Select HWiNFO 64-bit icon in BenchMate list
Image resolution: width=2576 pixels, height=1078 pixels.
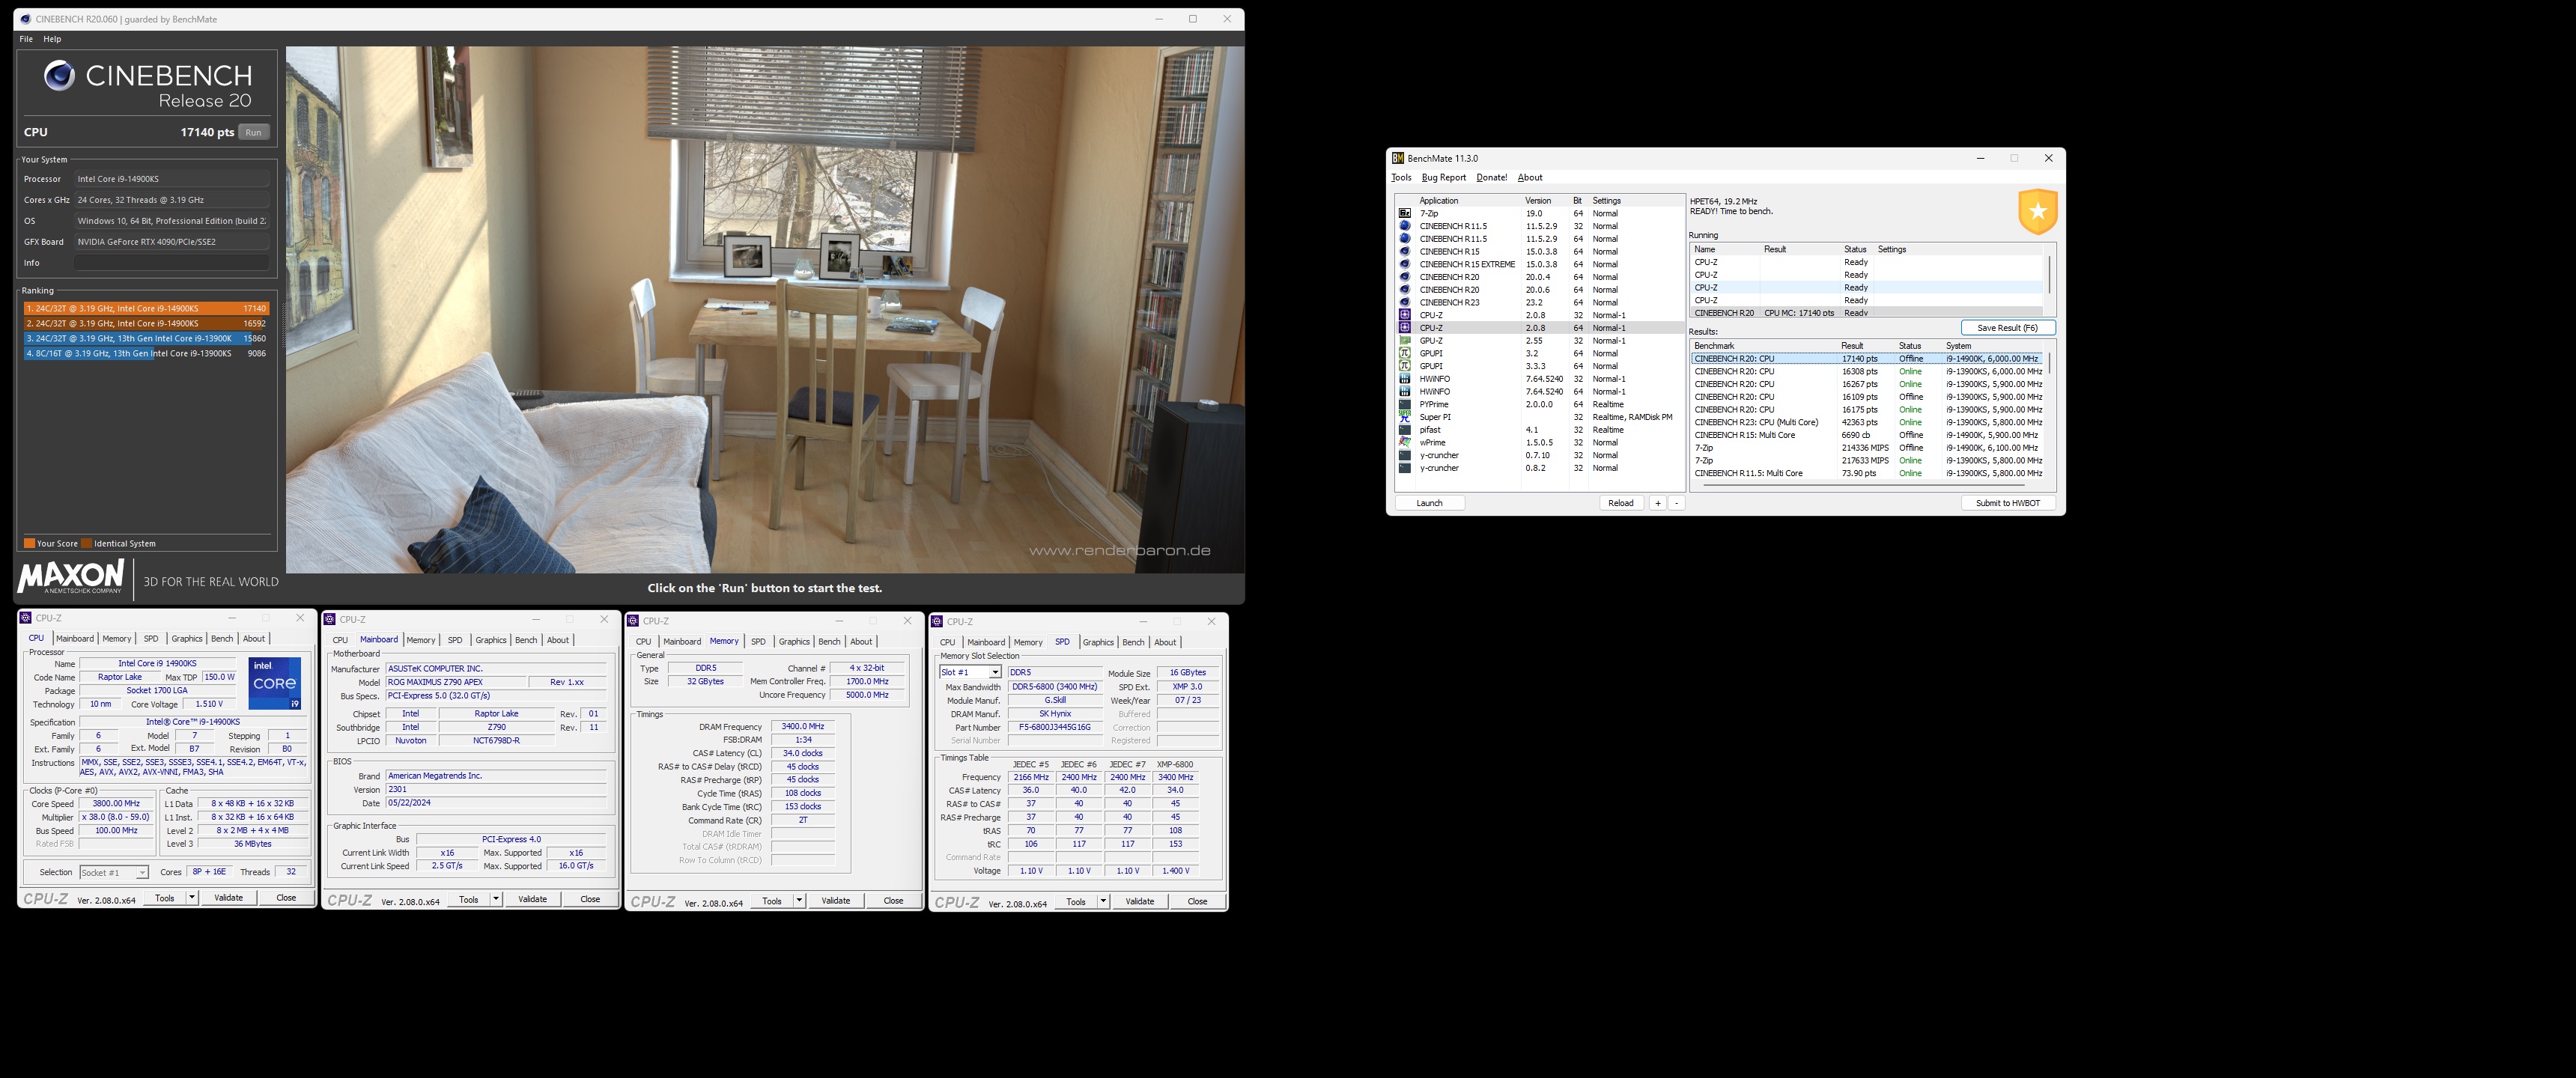pos(1405,392)
